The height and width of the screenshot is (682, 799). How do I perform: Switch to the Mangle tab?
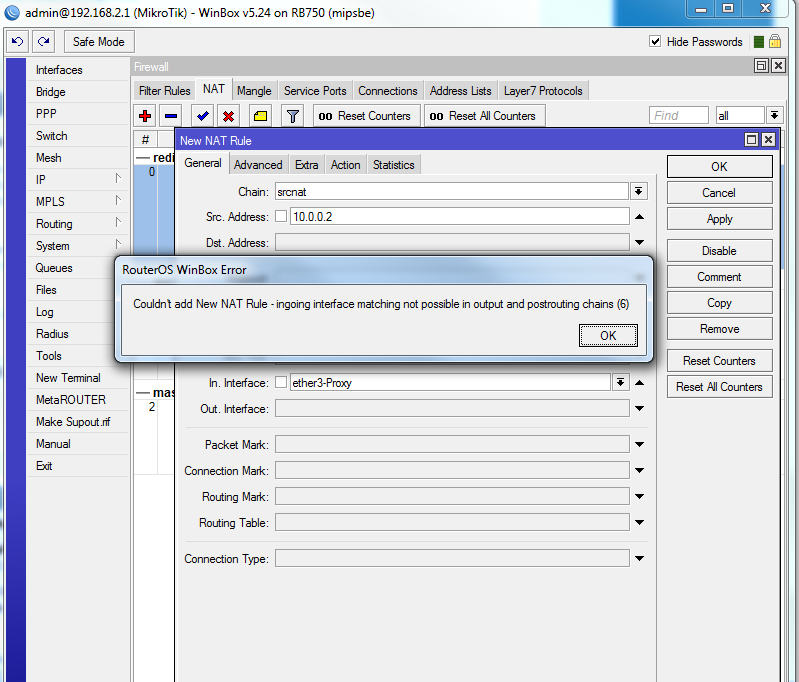[x=254, y=91]
